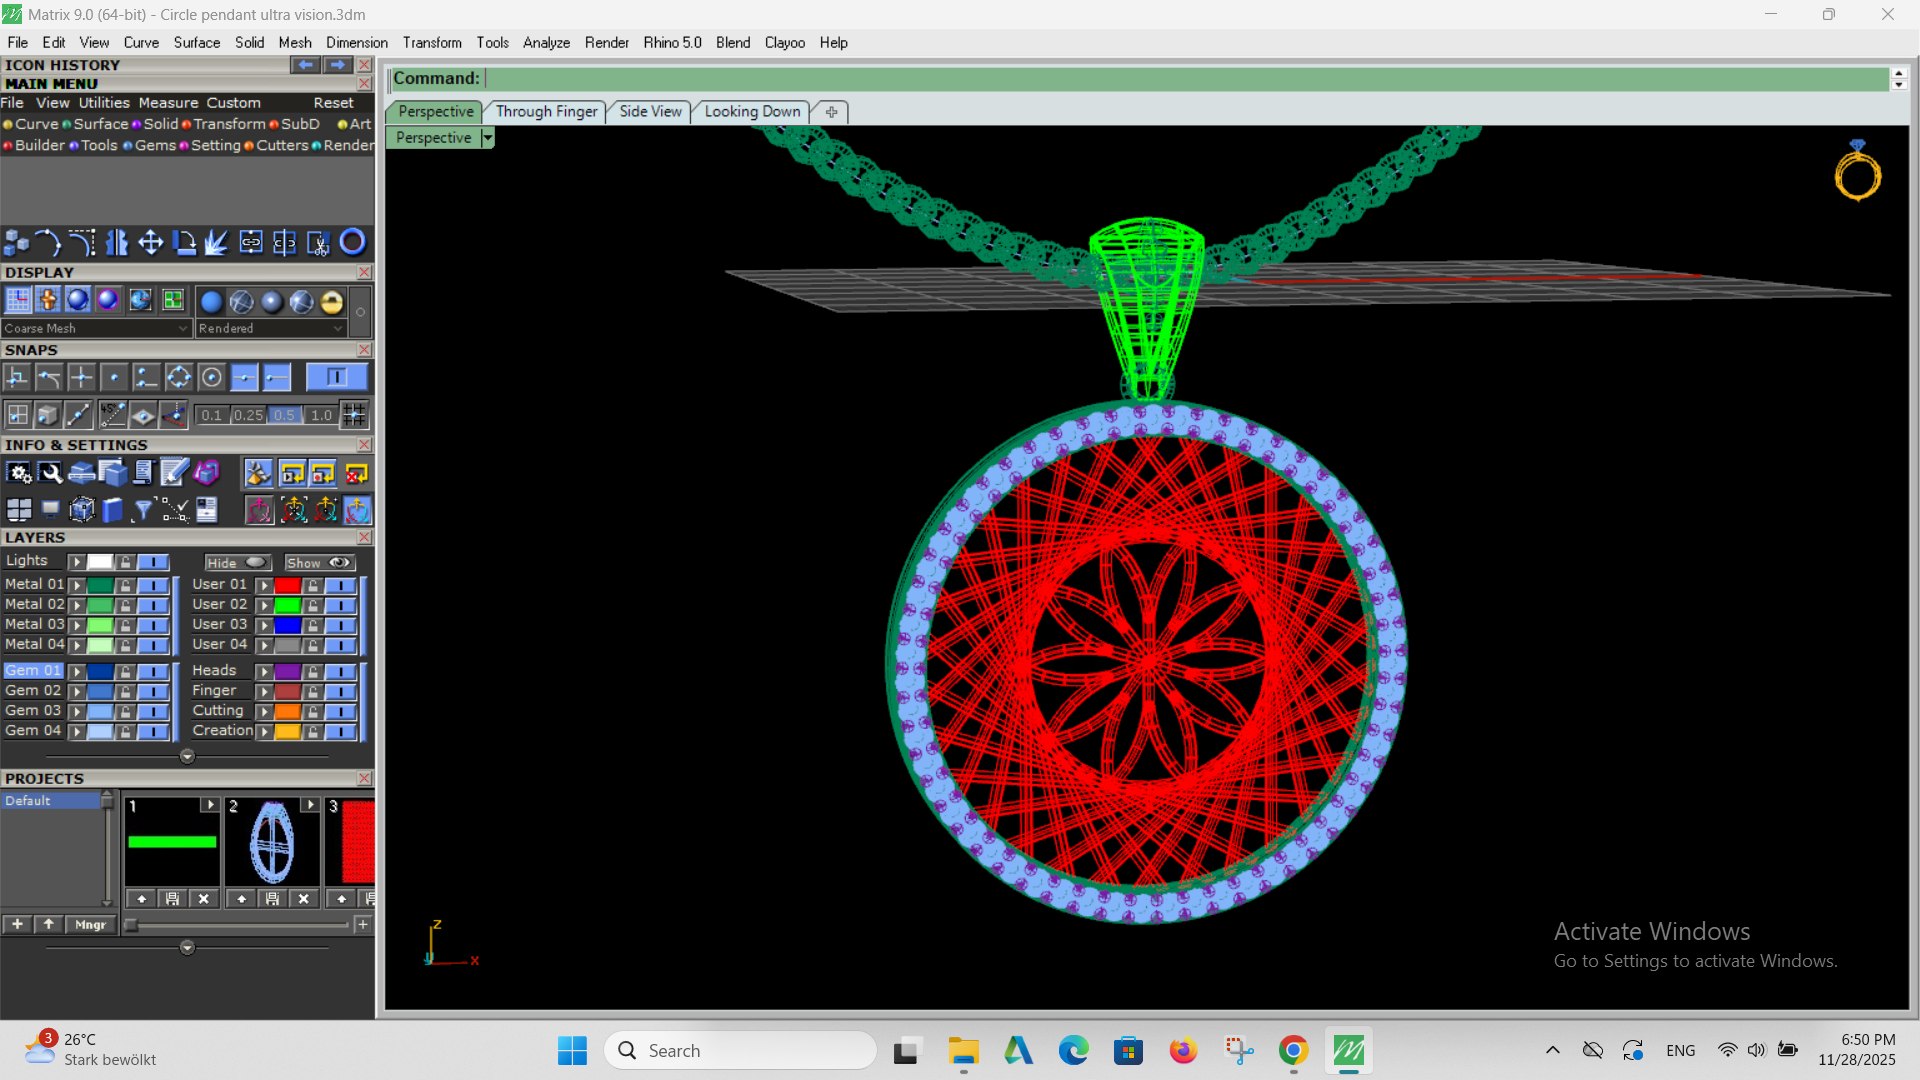The image size is (1920, 1080).
Task: Click the four-pane viewport layout icon
Action: pos(18,510)
